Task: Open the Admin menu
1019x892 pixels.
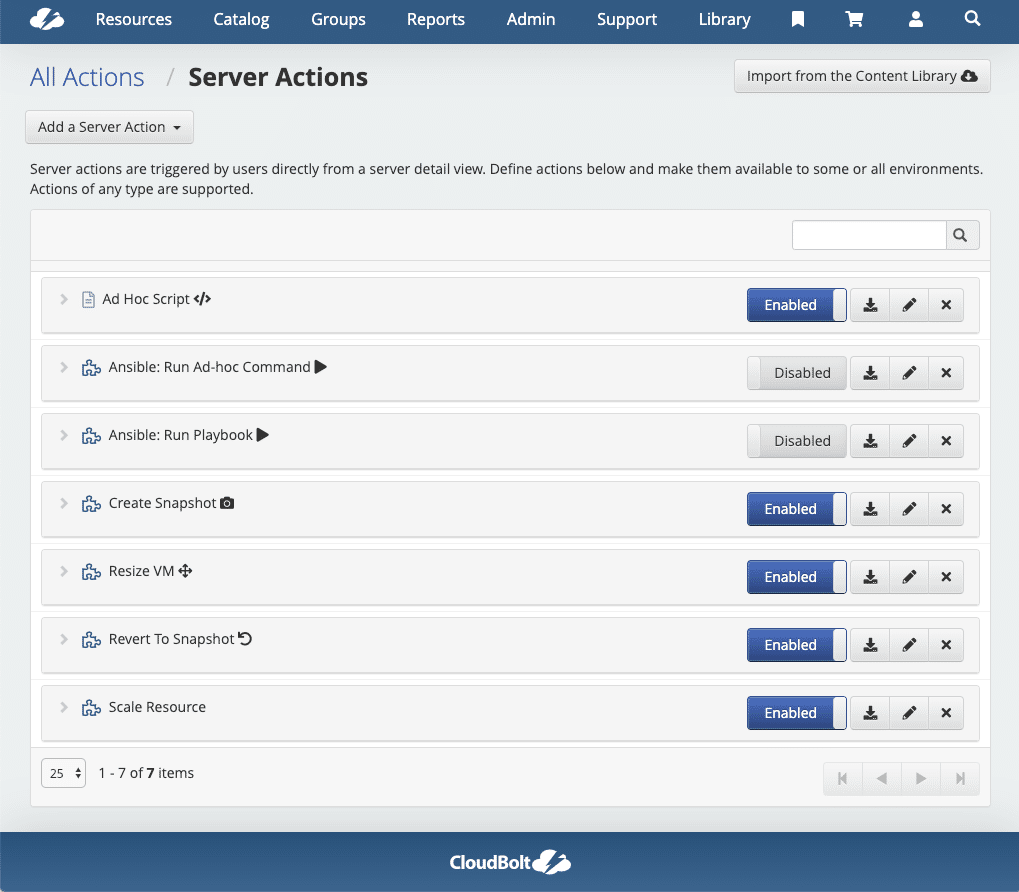Action: pos(531,19)
